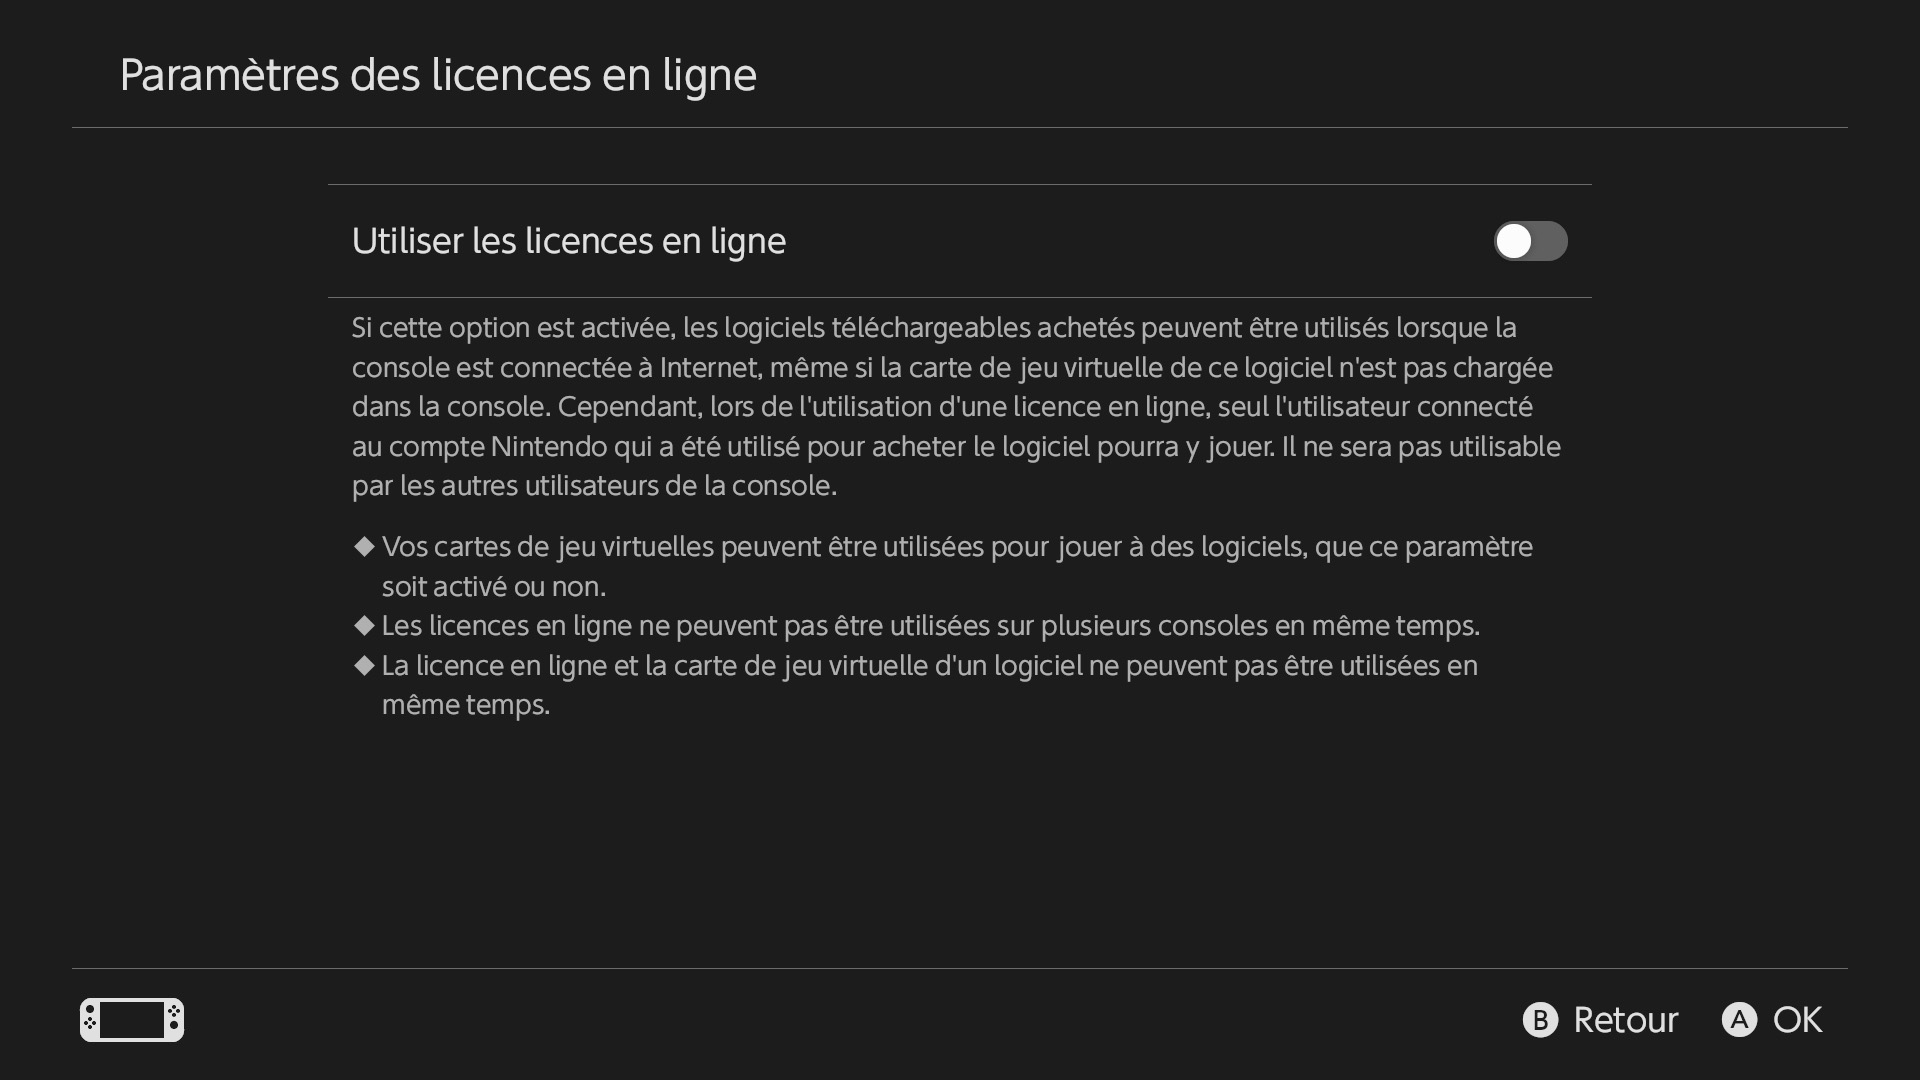Viewport: 1920px width, 1080px height.
Task: Click the left Joy-Con of the console icon
Action: tap(89, 1020)
